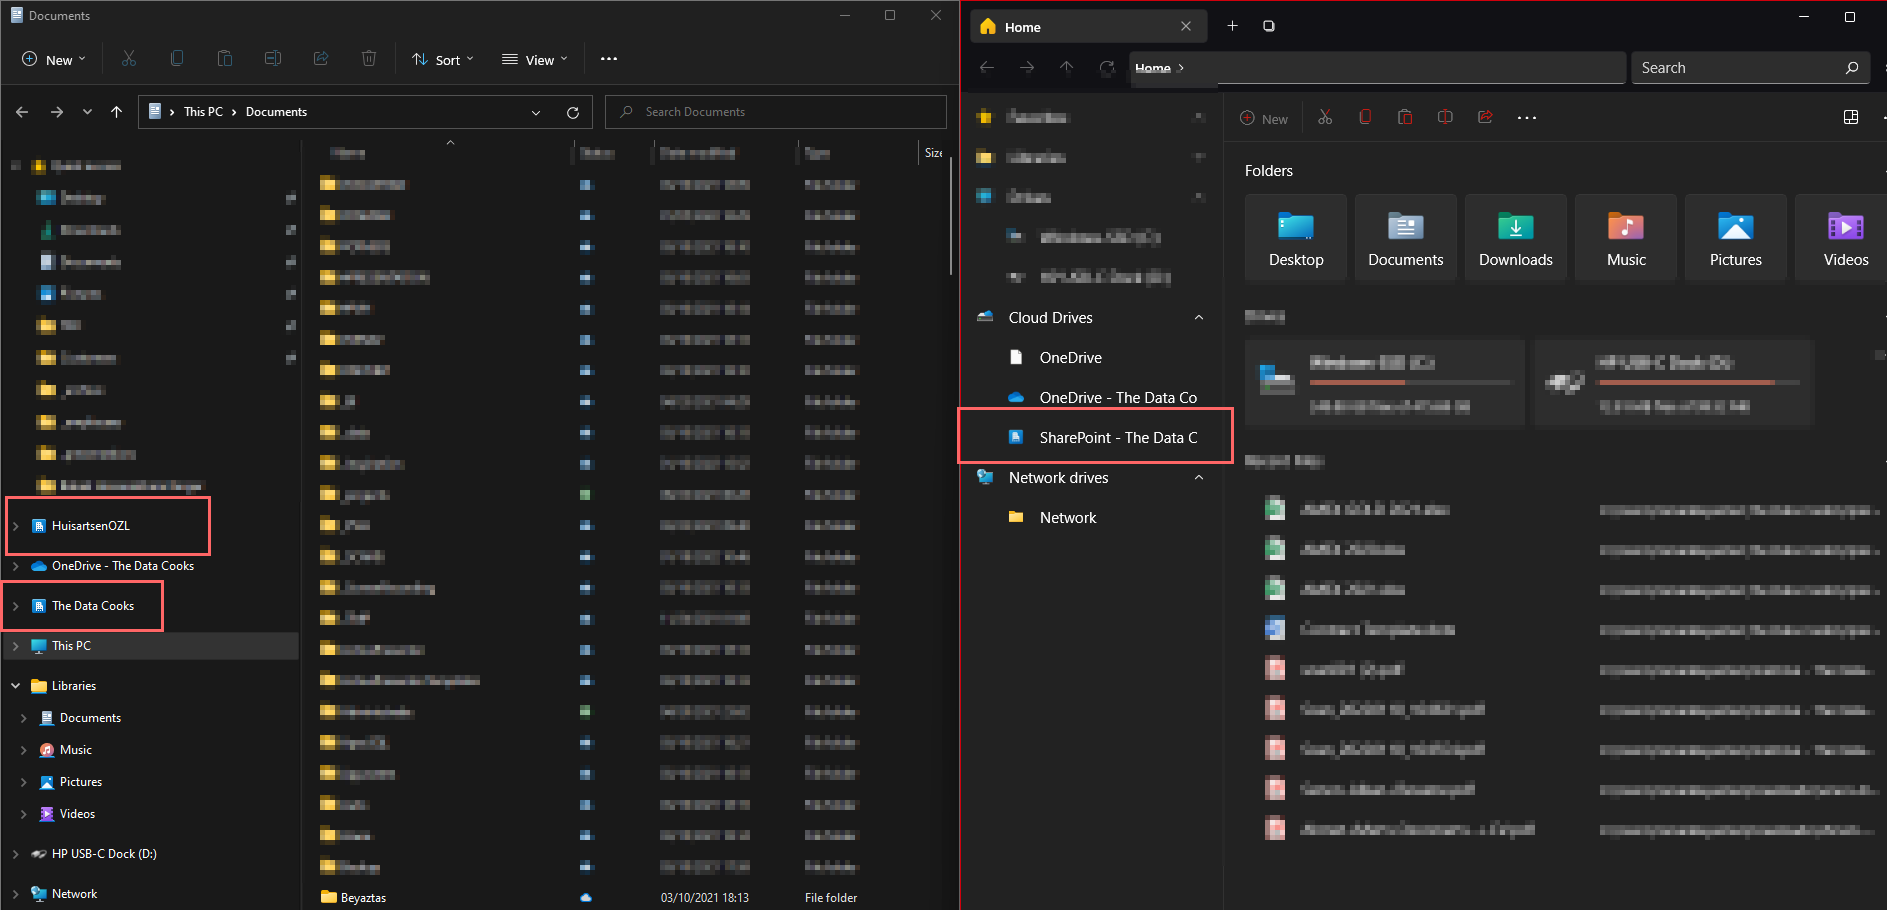Click the red Share icon in Home window

[1485, 118]
